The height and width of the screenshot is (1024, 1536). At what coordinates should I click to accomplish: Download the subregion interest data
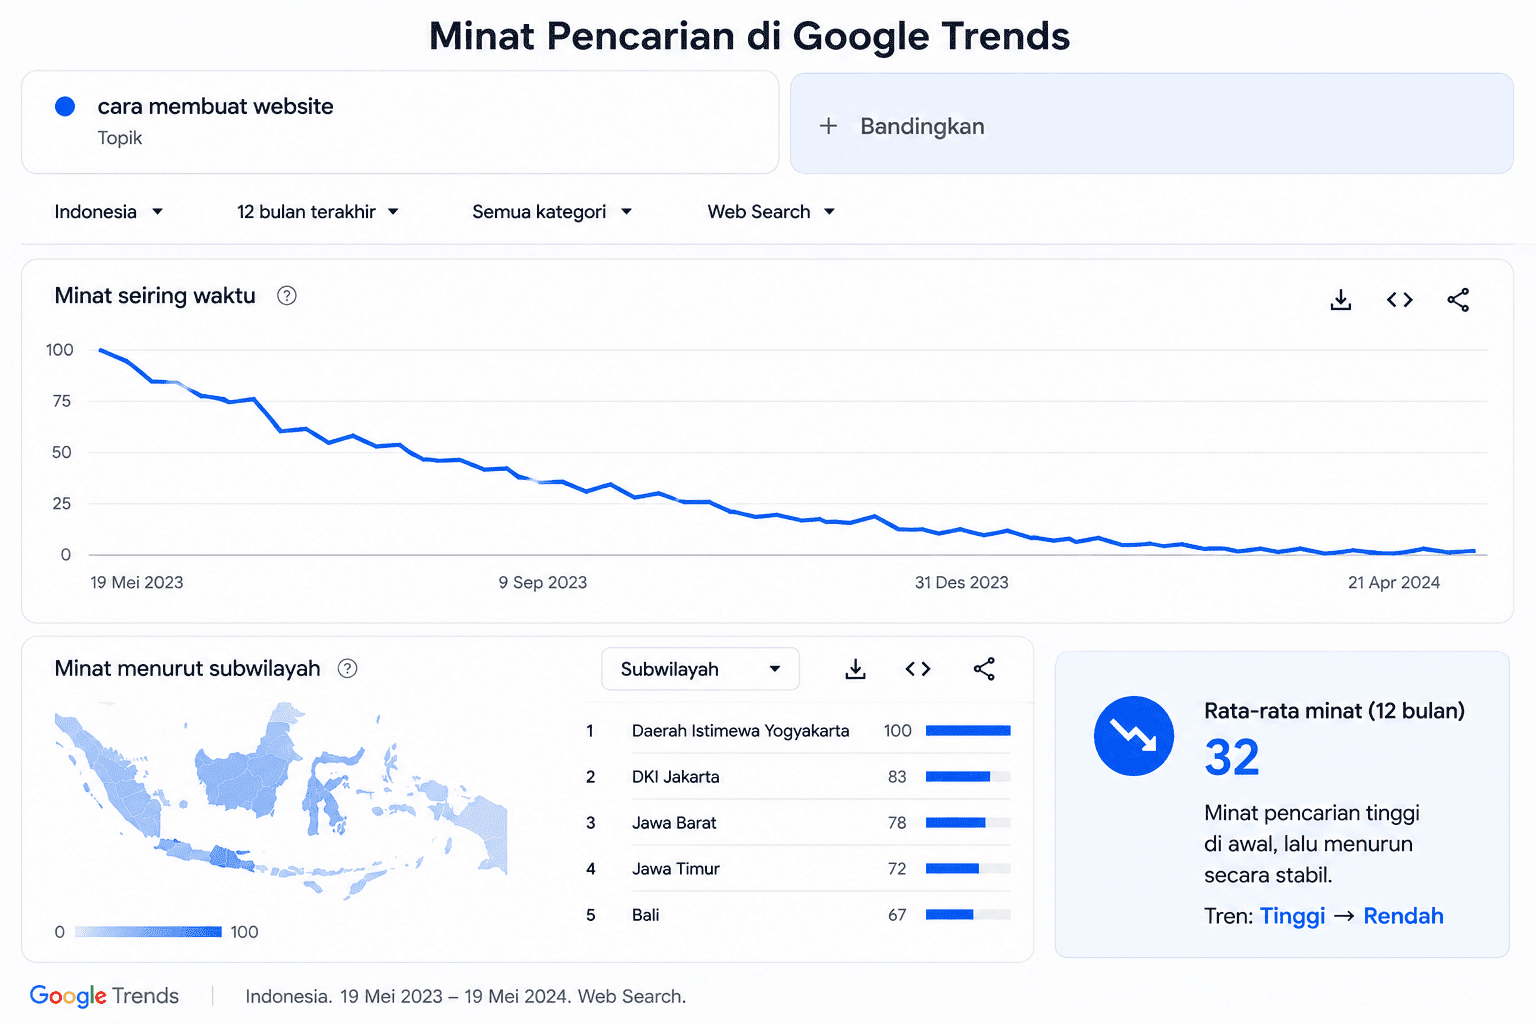coord(855,669)
